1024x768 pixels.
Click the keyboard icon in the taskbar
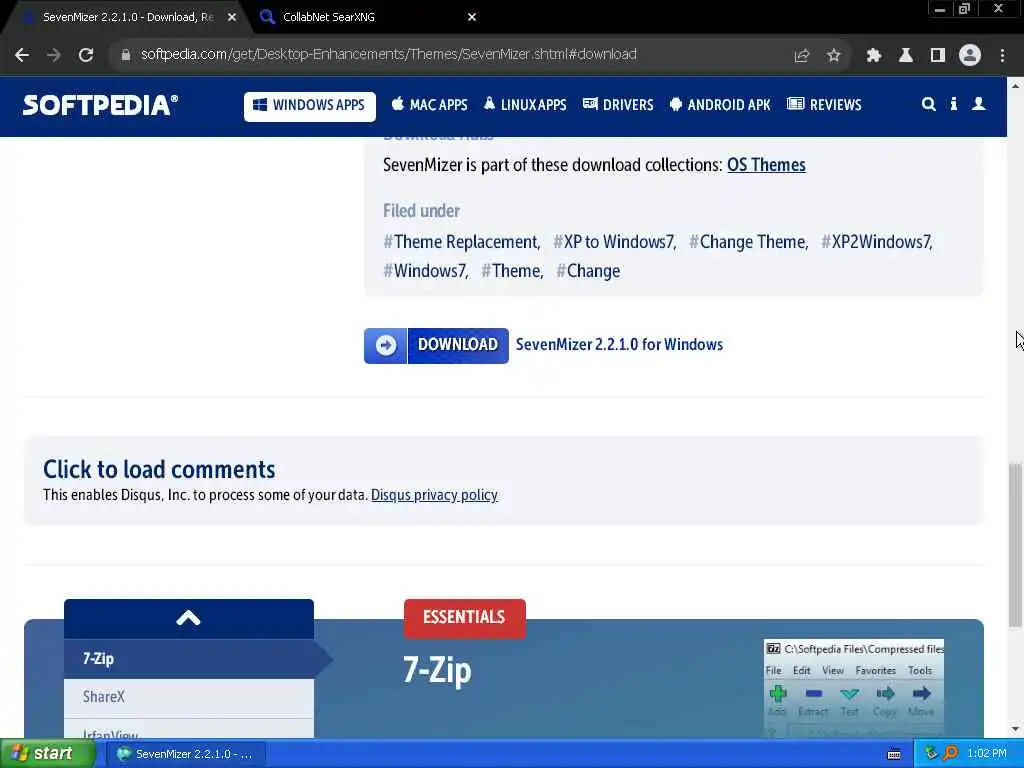tap(894, 754)
